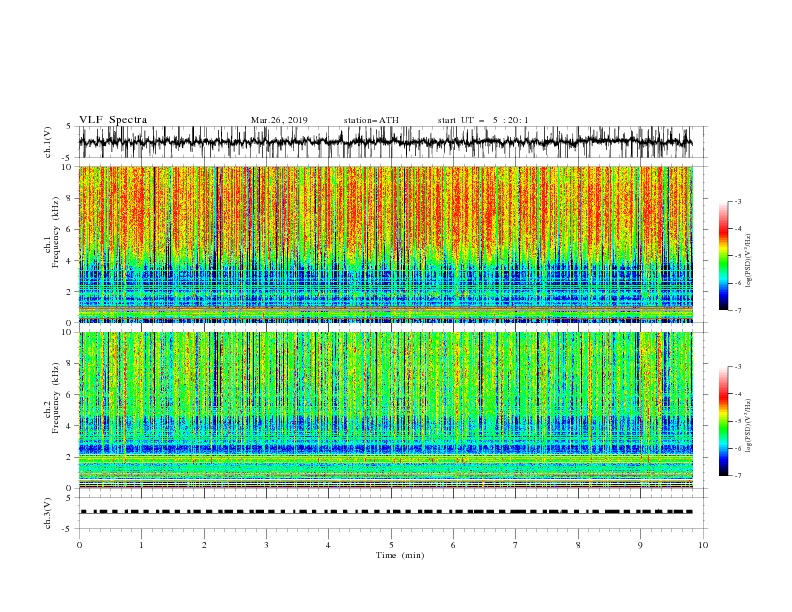The height and width of the screenshot is (612, 792).
Task: Click time axis tick label '7'
Action: 516,545
